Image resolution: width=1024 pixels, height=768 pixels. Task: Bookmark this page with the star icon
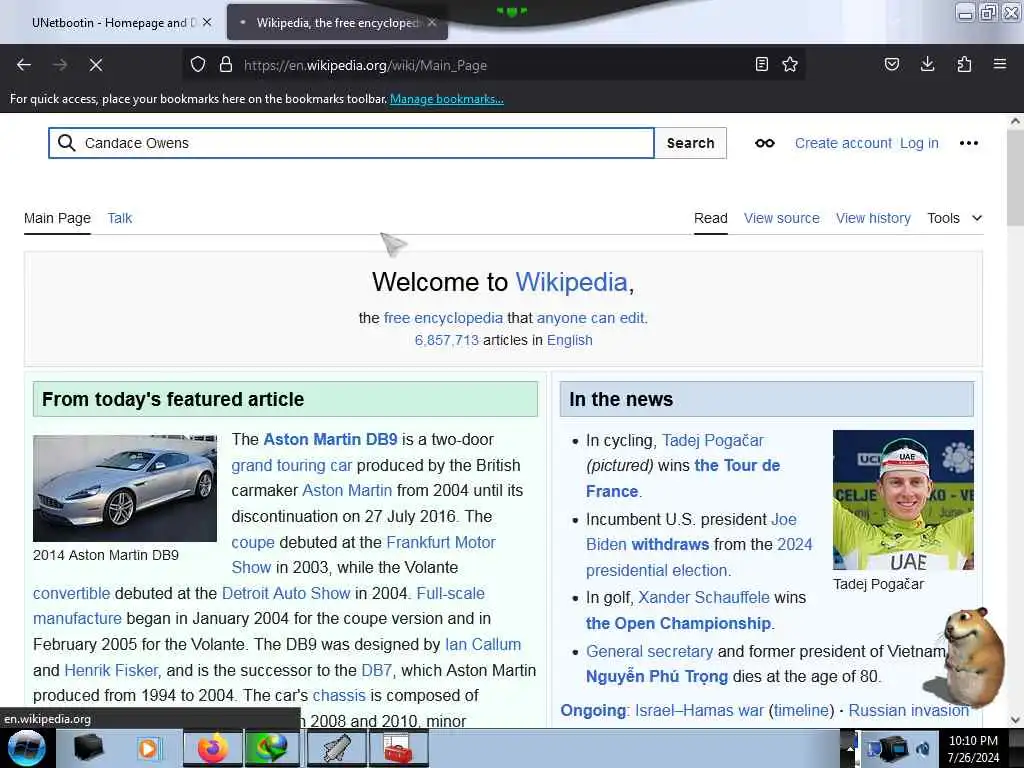tap(790, 65)
